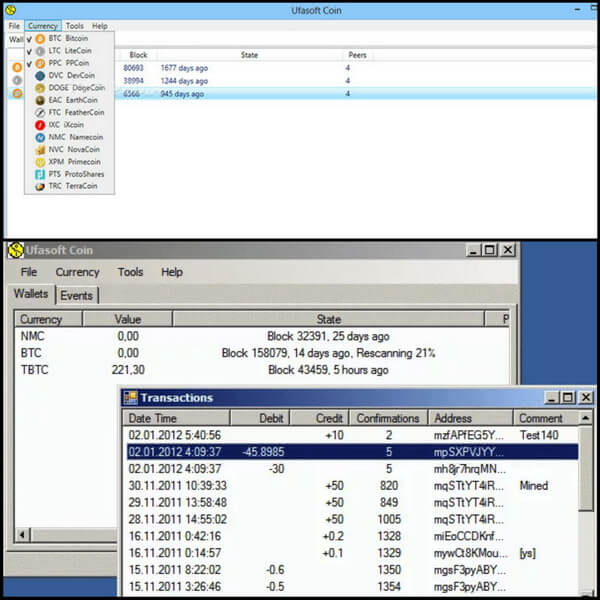Sort transactions by Credit header

coord(320,418)
